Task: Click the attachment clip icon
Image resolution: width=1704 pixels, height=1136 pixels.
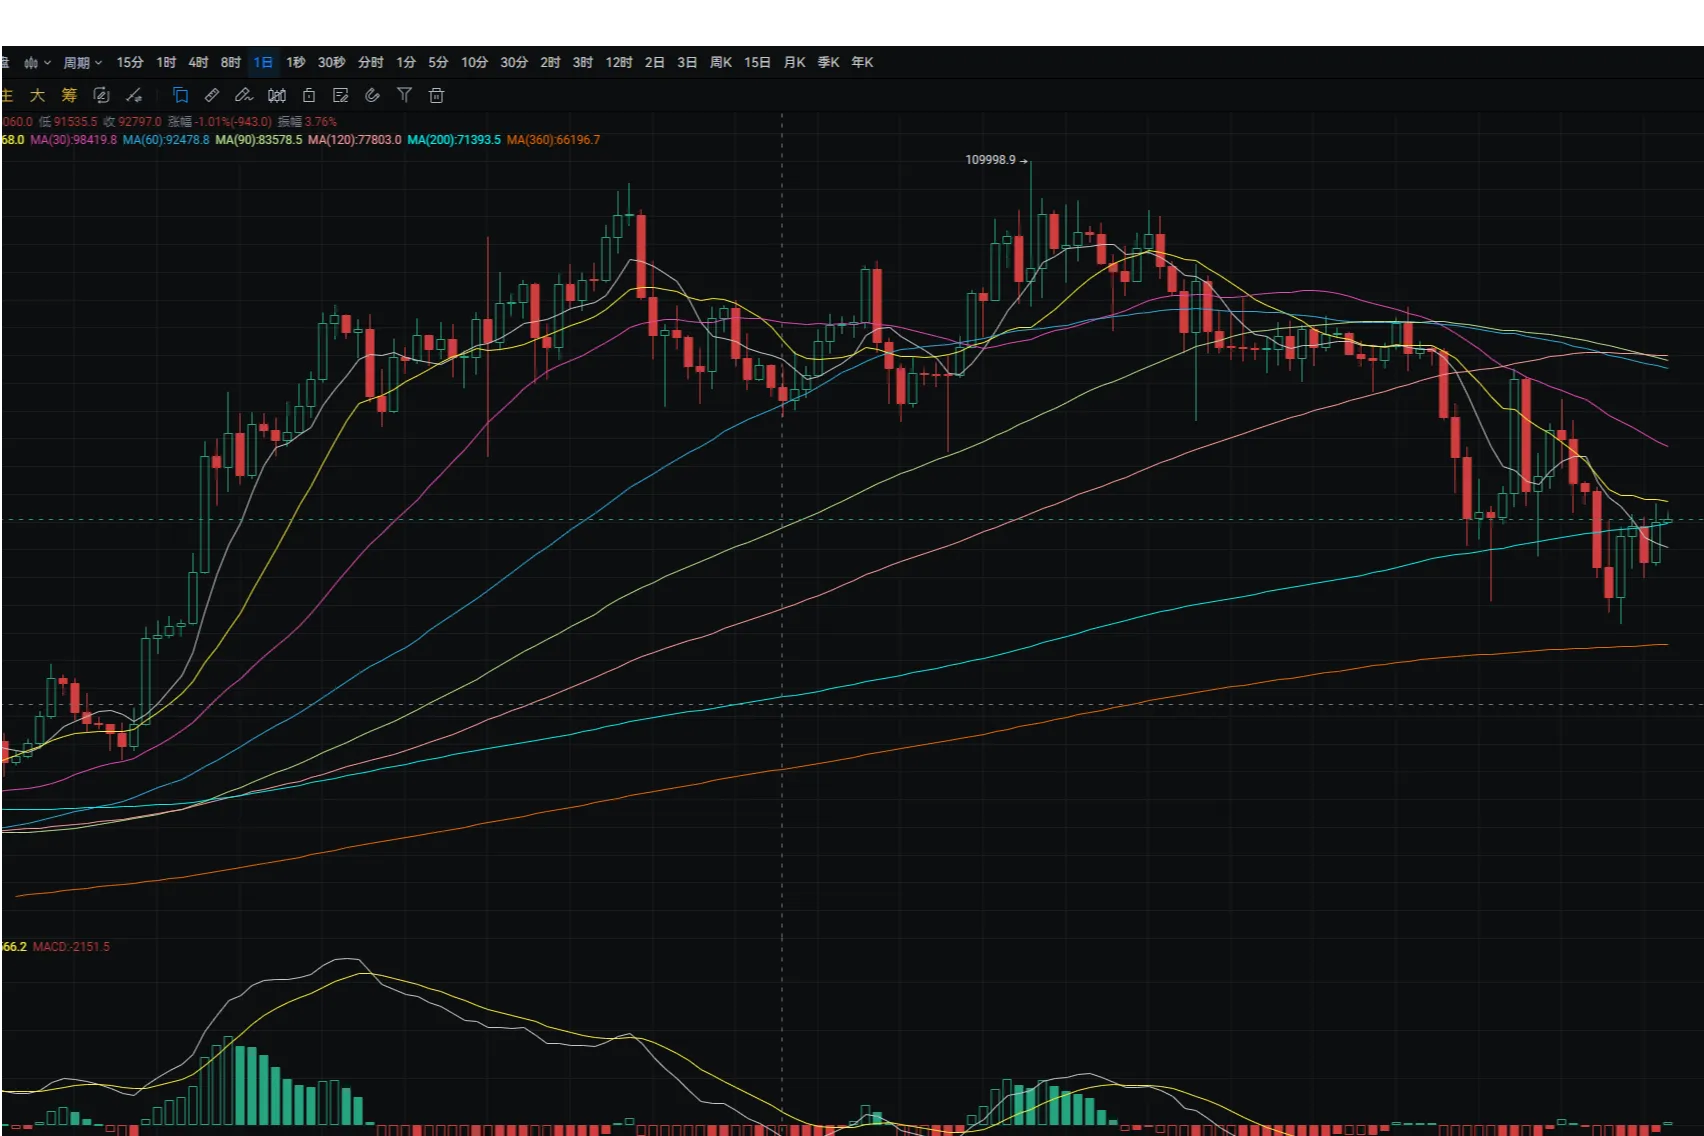Action: 372,96
